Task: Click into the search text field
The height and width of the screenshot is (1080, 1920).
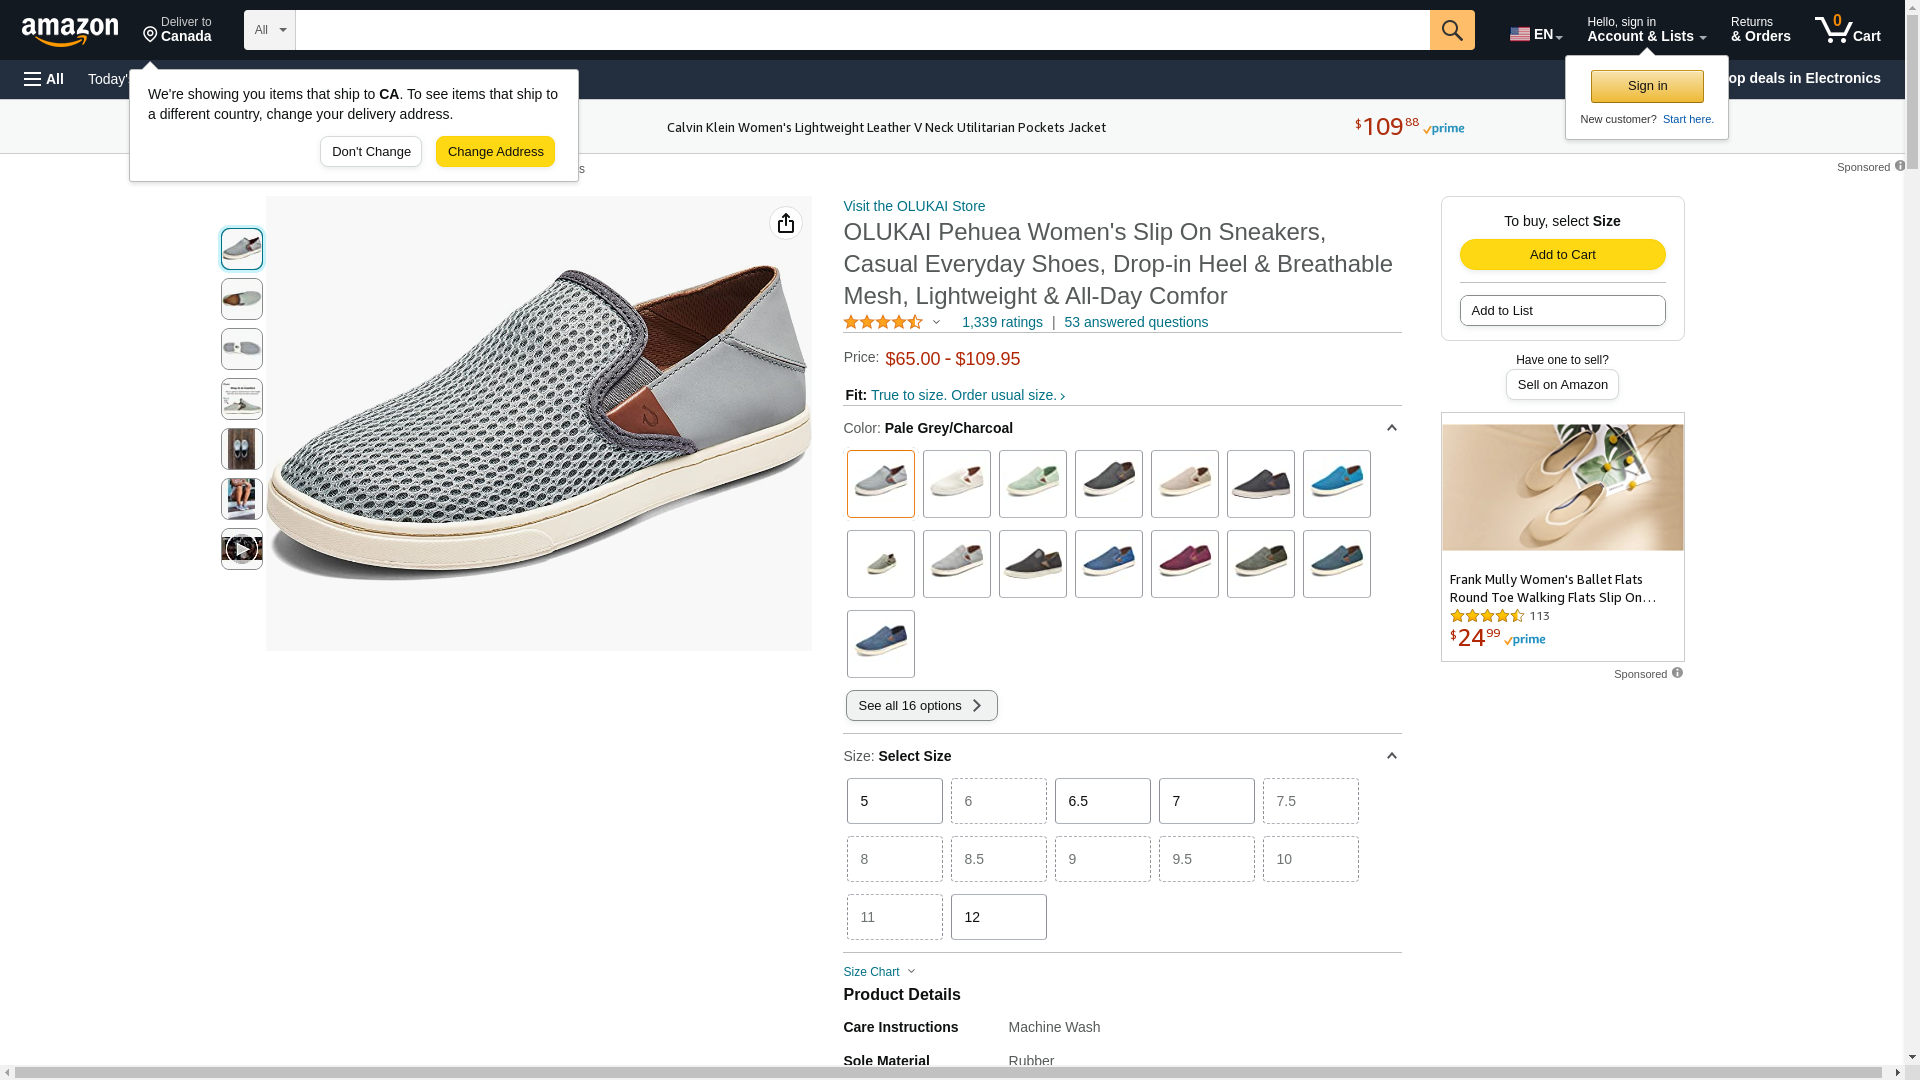Action: pyautogui.click(x=861, y=30)
